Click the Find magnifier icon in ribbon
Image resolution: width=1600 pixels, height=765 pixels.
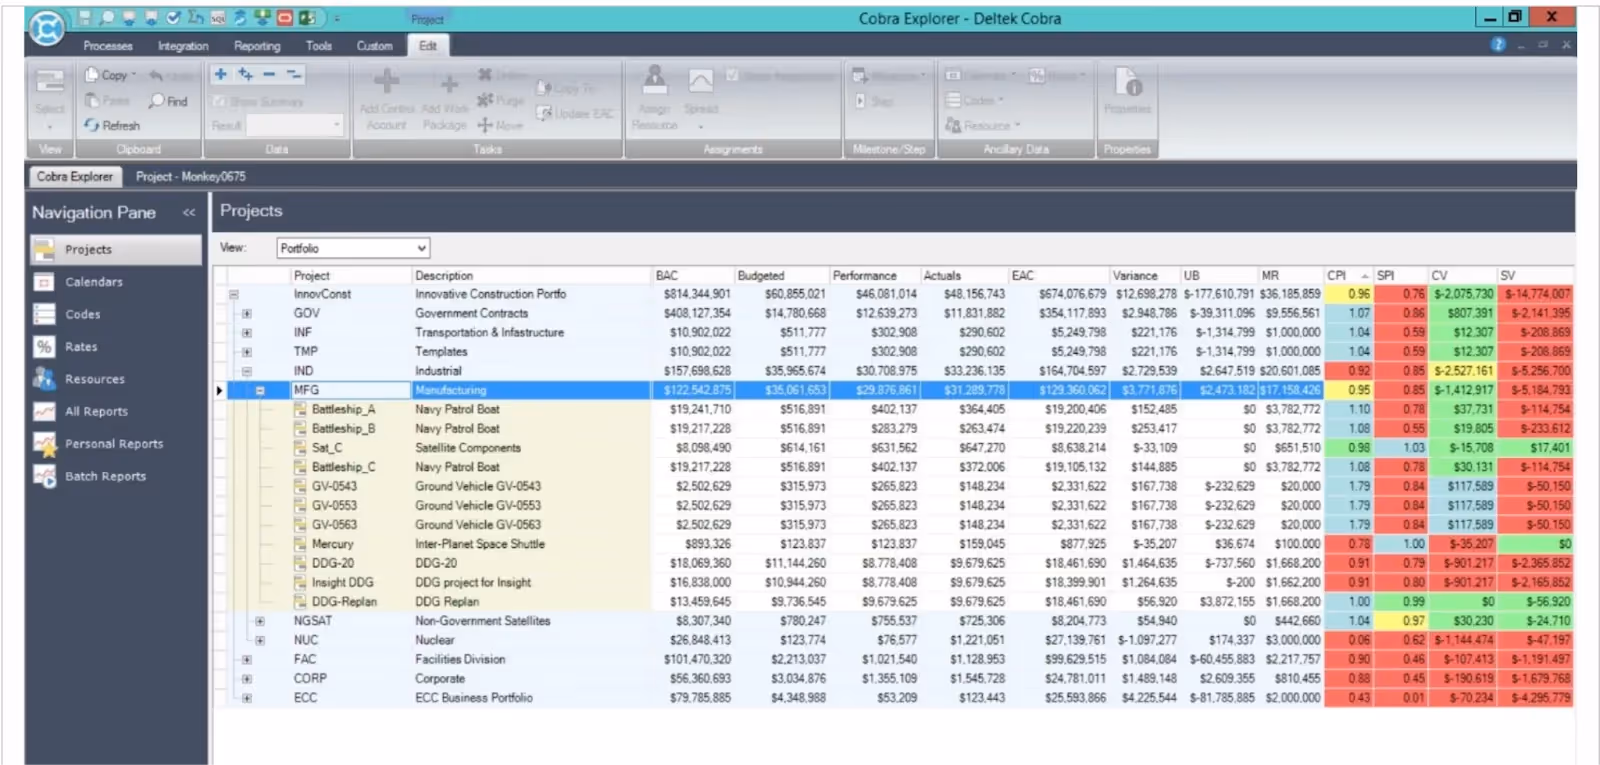point(156,100)
